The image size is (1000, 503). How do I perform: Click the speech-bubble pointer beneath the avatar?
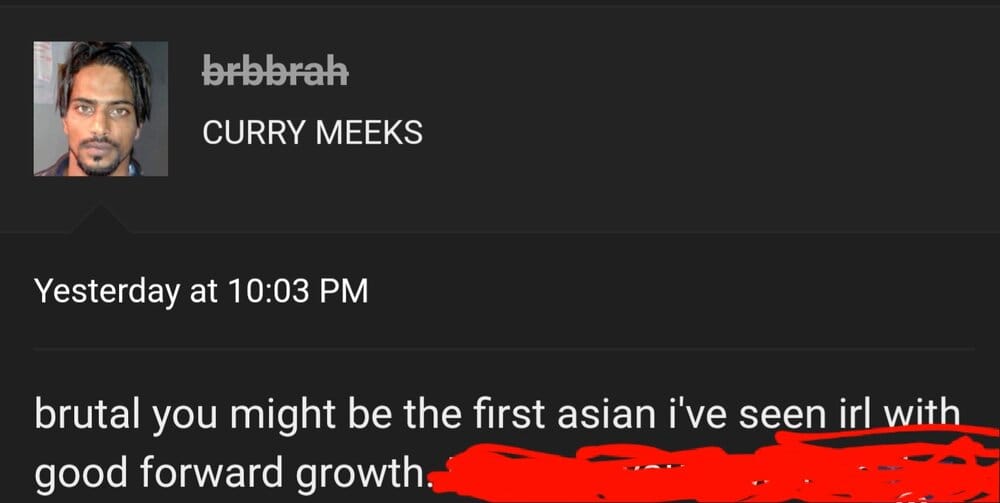[101, 219]
